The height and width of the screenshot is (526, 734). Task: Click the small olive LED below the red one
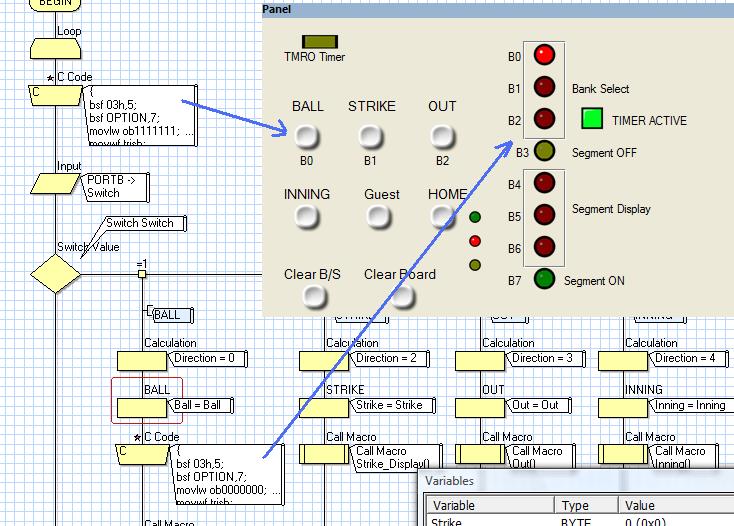[x=475, y=265]
